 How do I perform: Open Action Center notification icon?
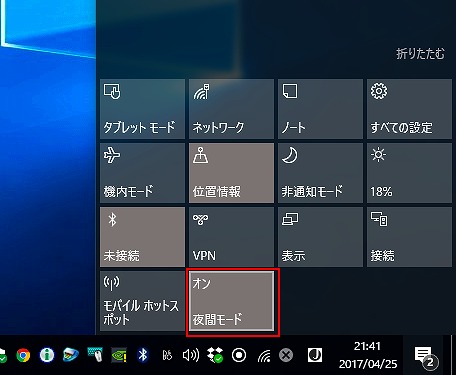click(425, 356)
